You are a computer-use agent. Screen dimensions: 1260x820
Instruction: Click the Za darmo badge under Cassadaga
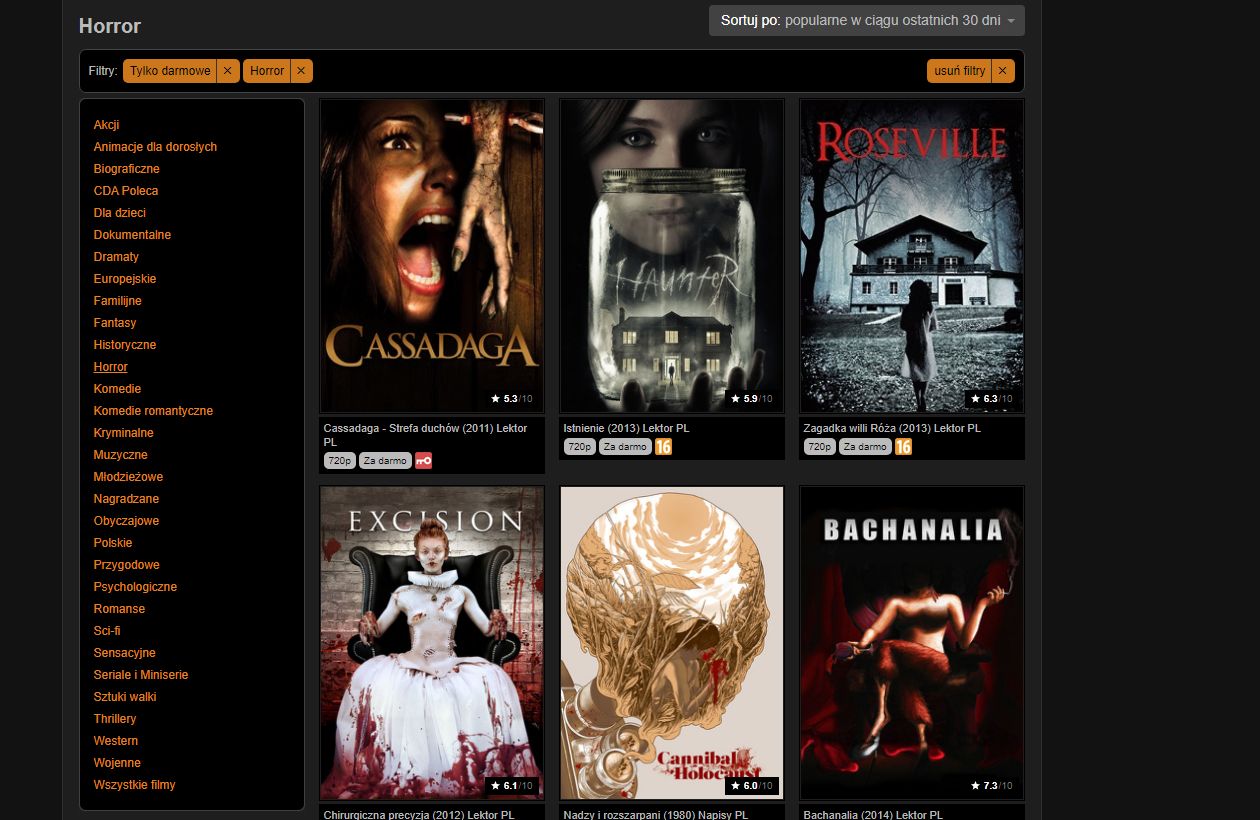click(x=385, y=461)
